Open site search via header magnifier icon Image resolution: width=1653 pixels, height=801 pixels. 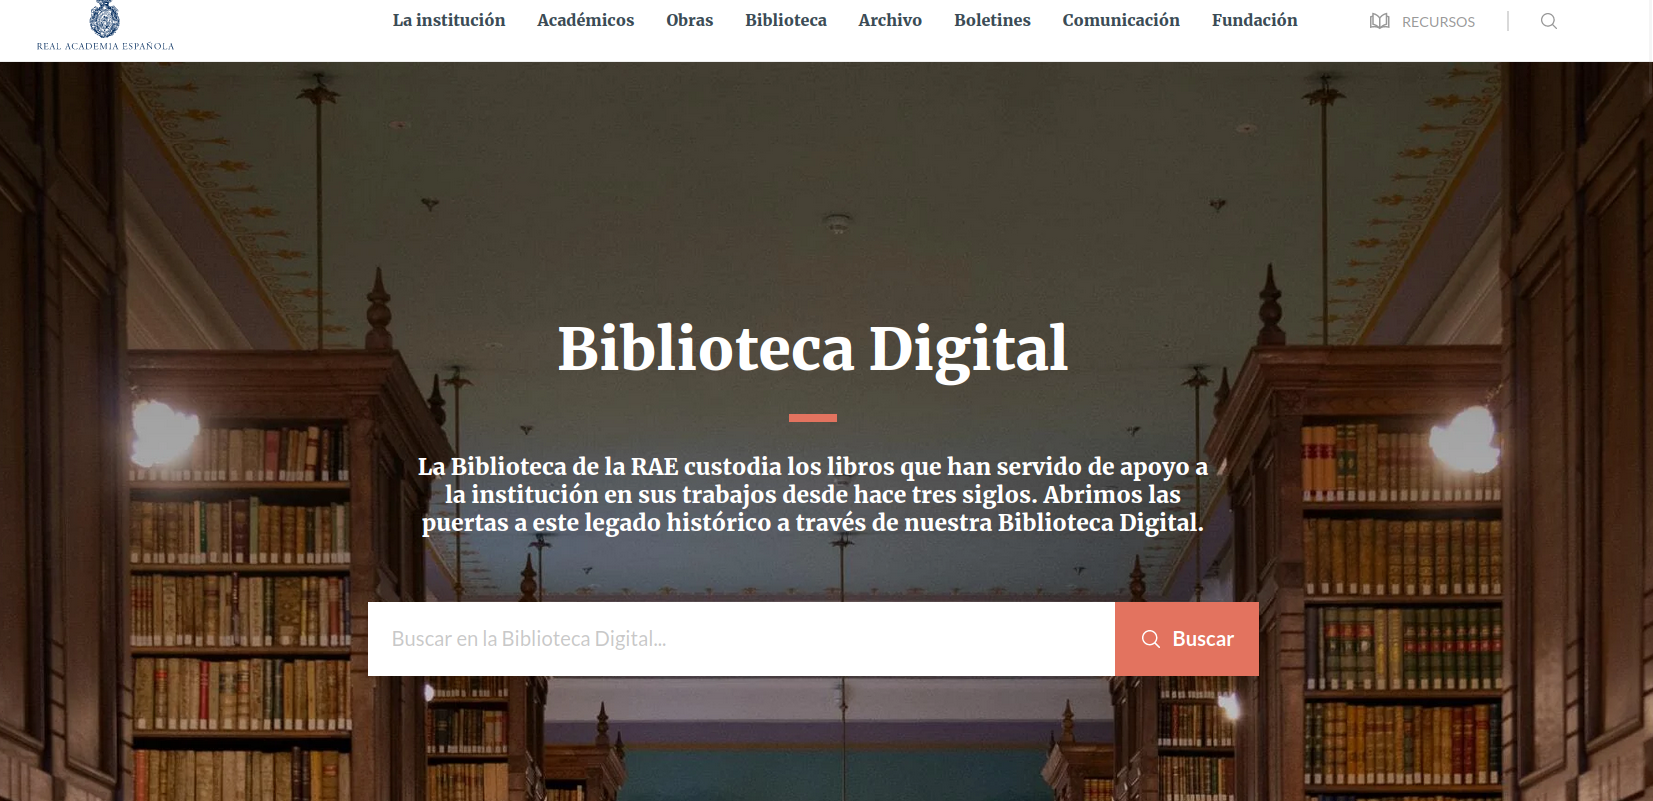click(x=1549, y=21)
